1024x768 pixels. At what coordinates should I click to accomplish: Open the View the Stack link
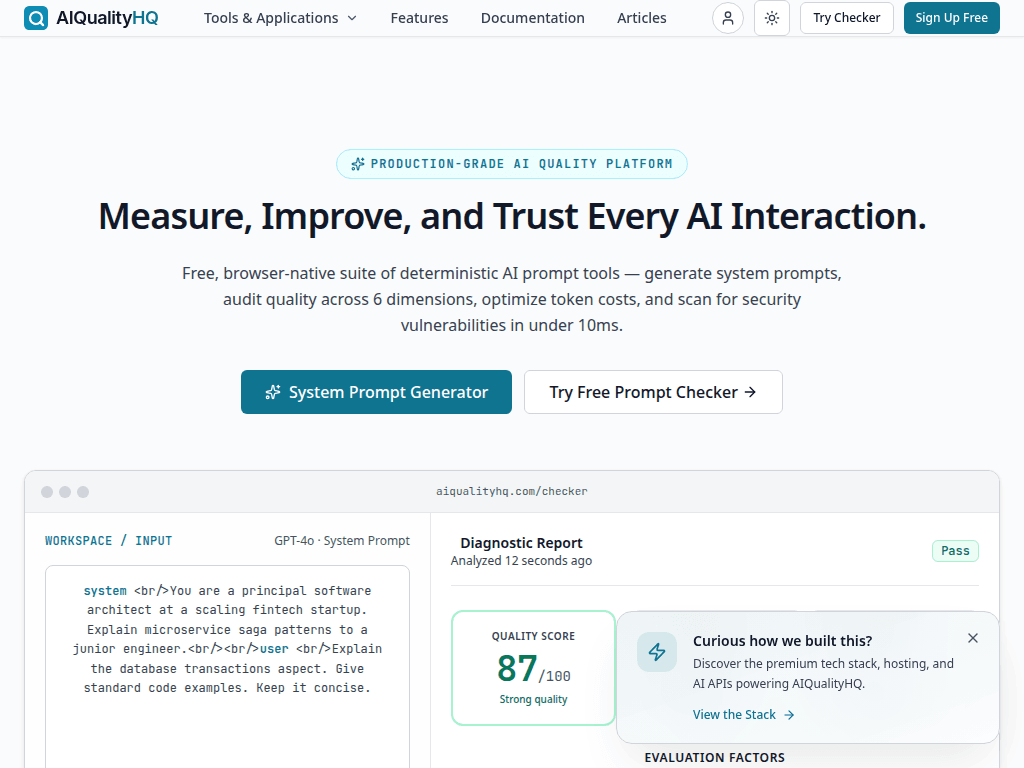pyautogui.click(x=743, y=714)
